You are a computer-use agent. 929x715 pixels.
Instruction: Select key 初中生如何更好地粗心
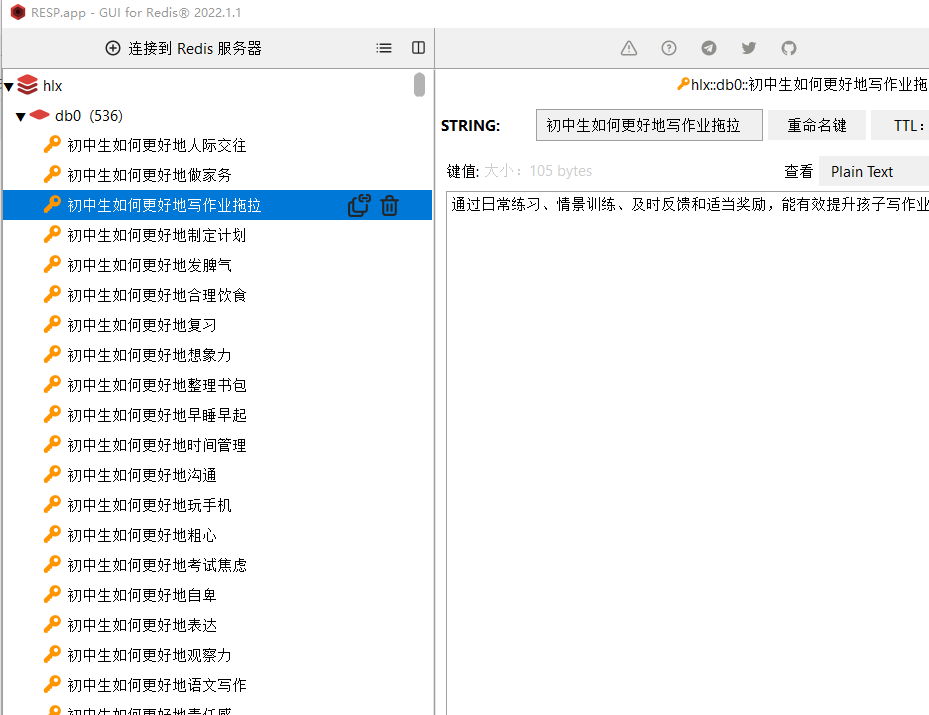click(142, 536)
